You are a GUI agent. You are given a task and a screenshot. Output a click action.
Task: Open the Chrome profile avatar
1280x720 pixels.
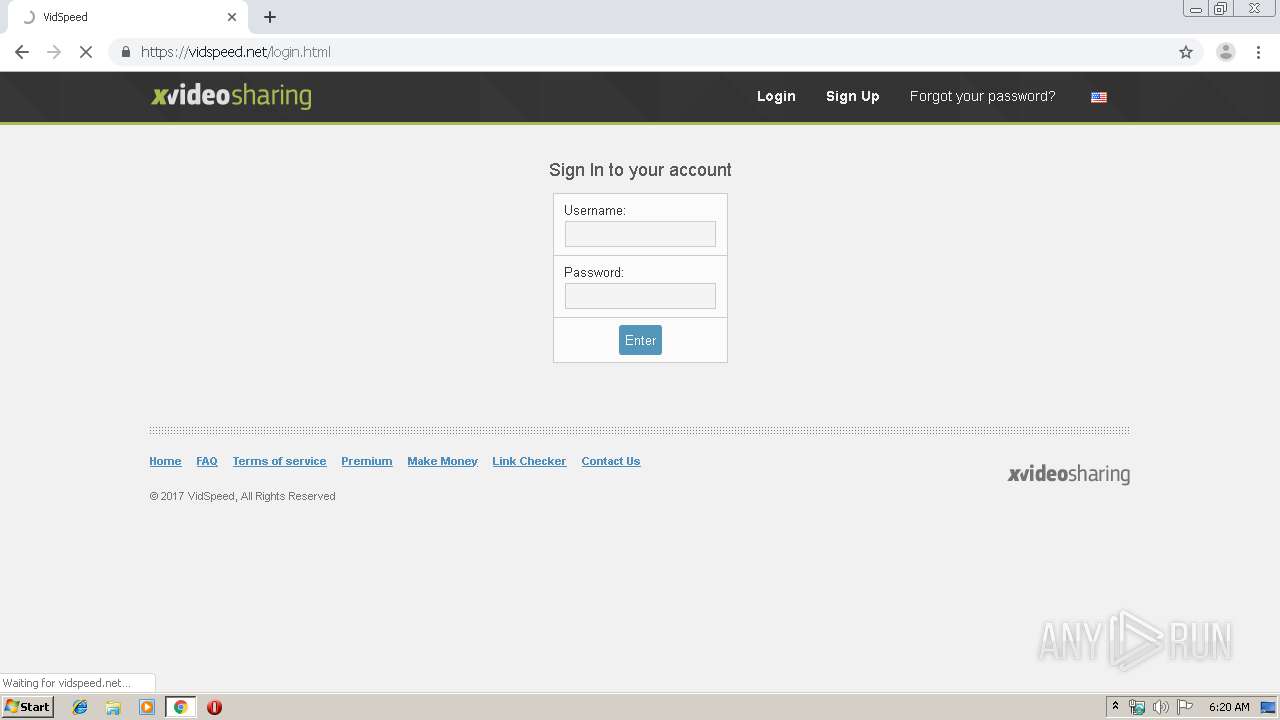[1225, 52]
